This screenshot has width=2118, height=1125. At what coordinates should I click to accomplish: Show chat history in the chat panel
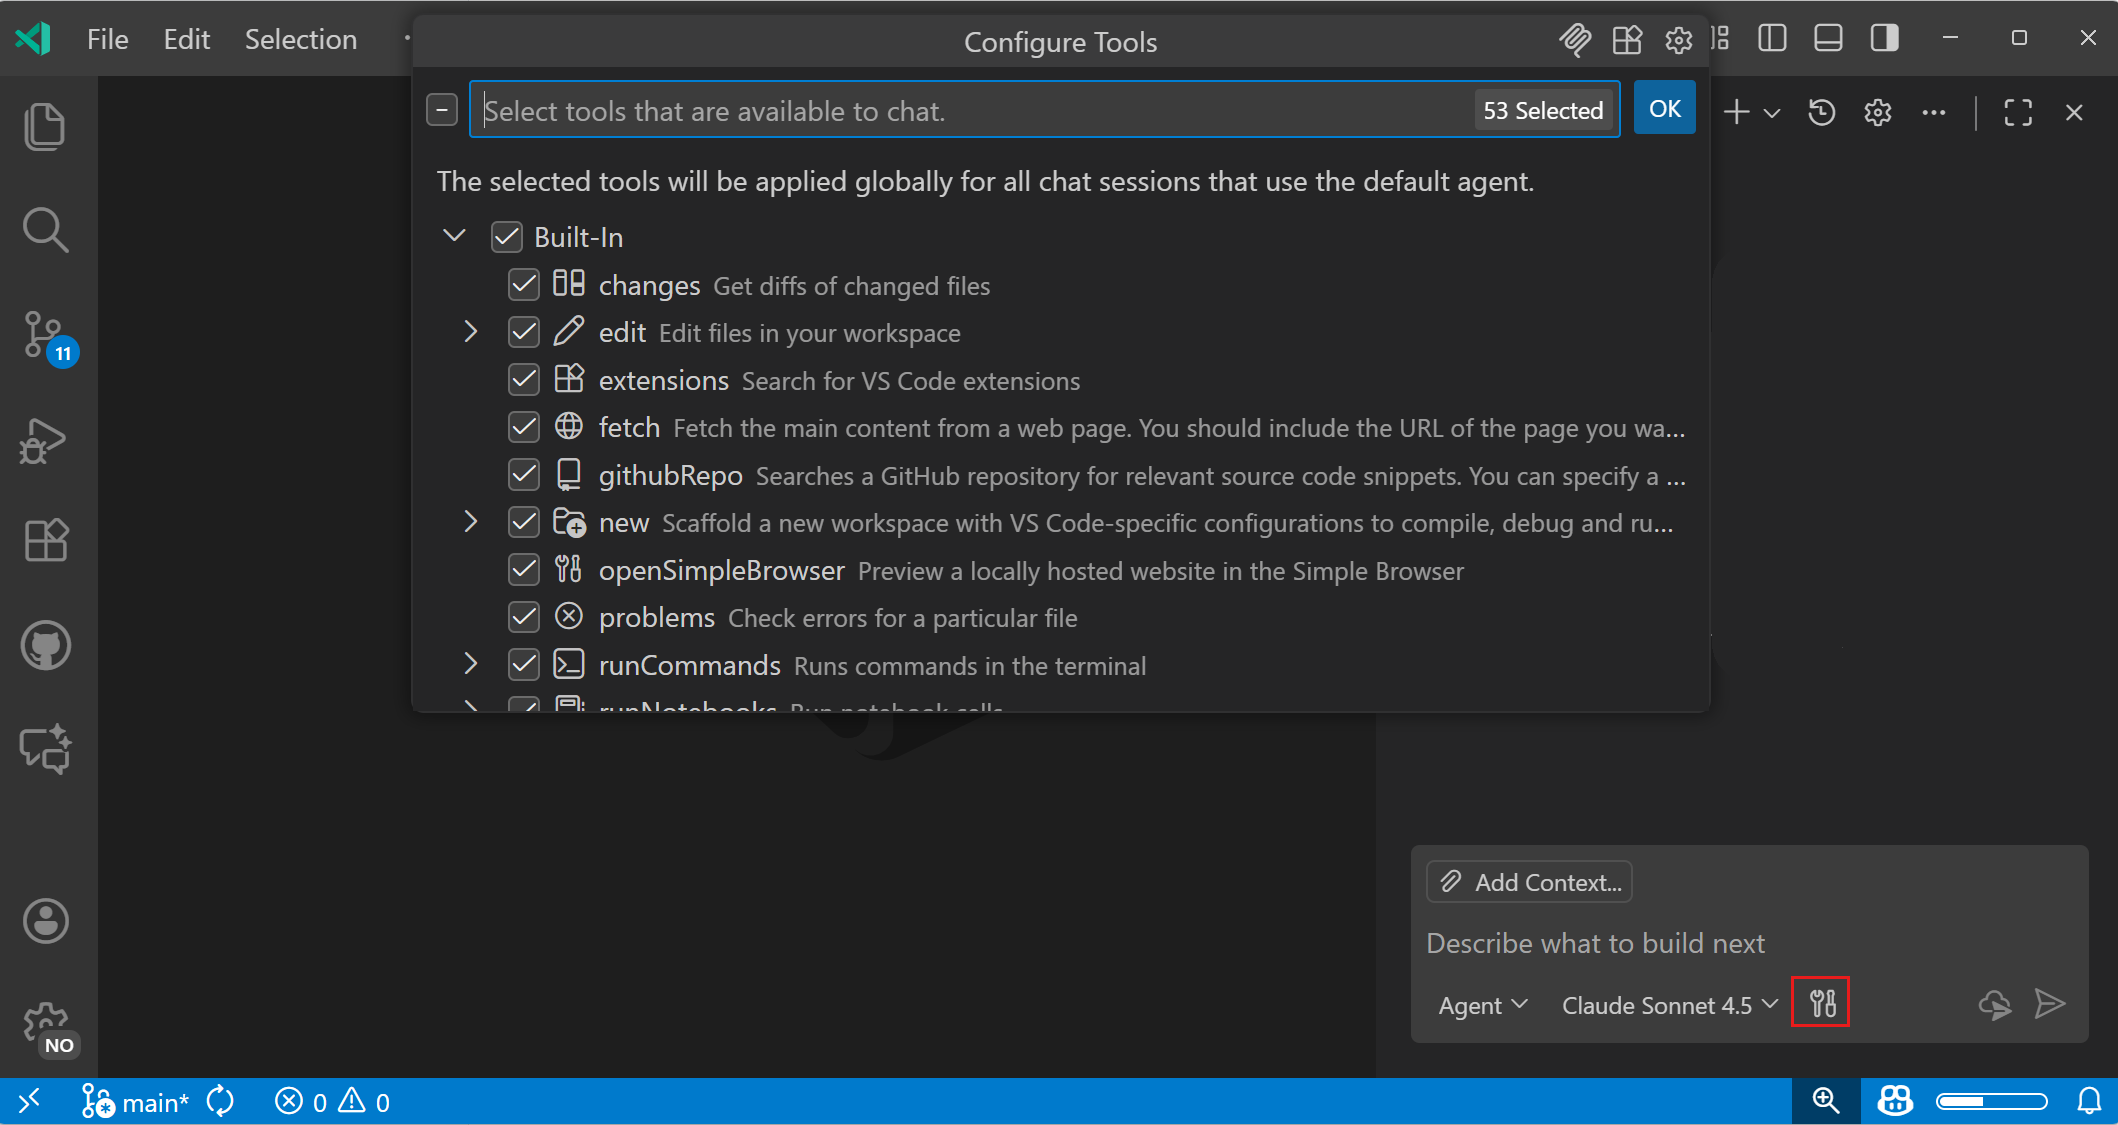[1821, 112]
